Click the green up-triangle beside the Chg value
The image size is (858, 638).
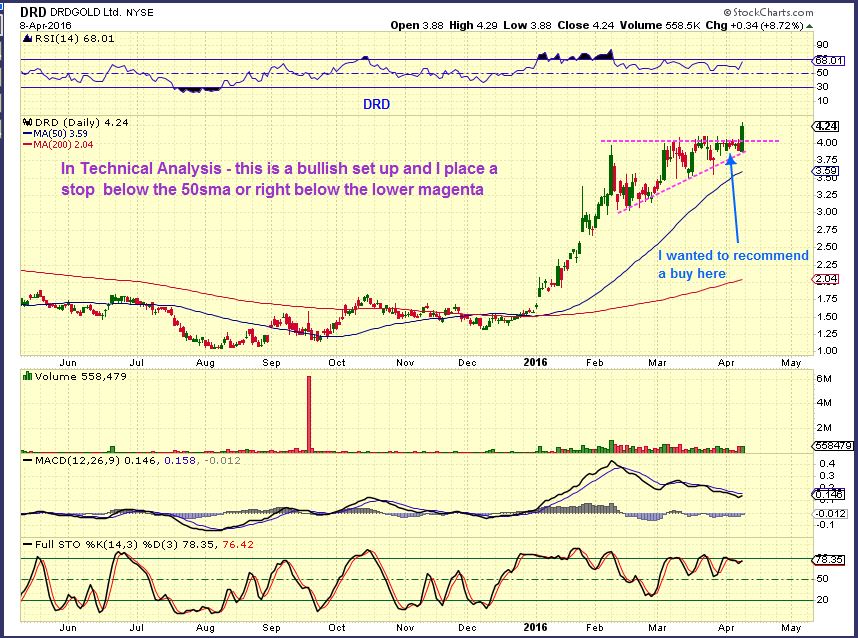tap(809, 26)
